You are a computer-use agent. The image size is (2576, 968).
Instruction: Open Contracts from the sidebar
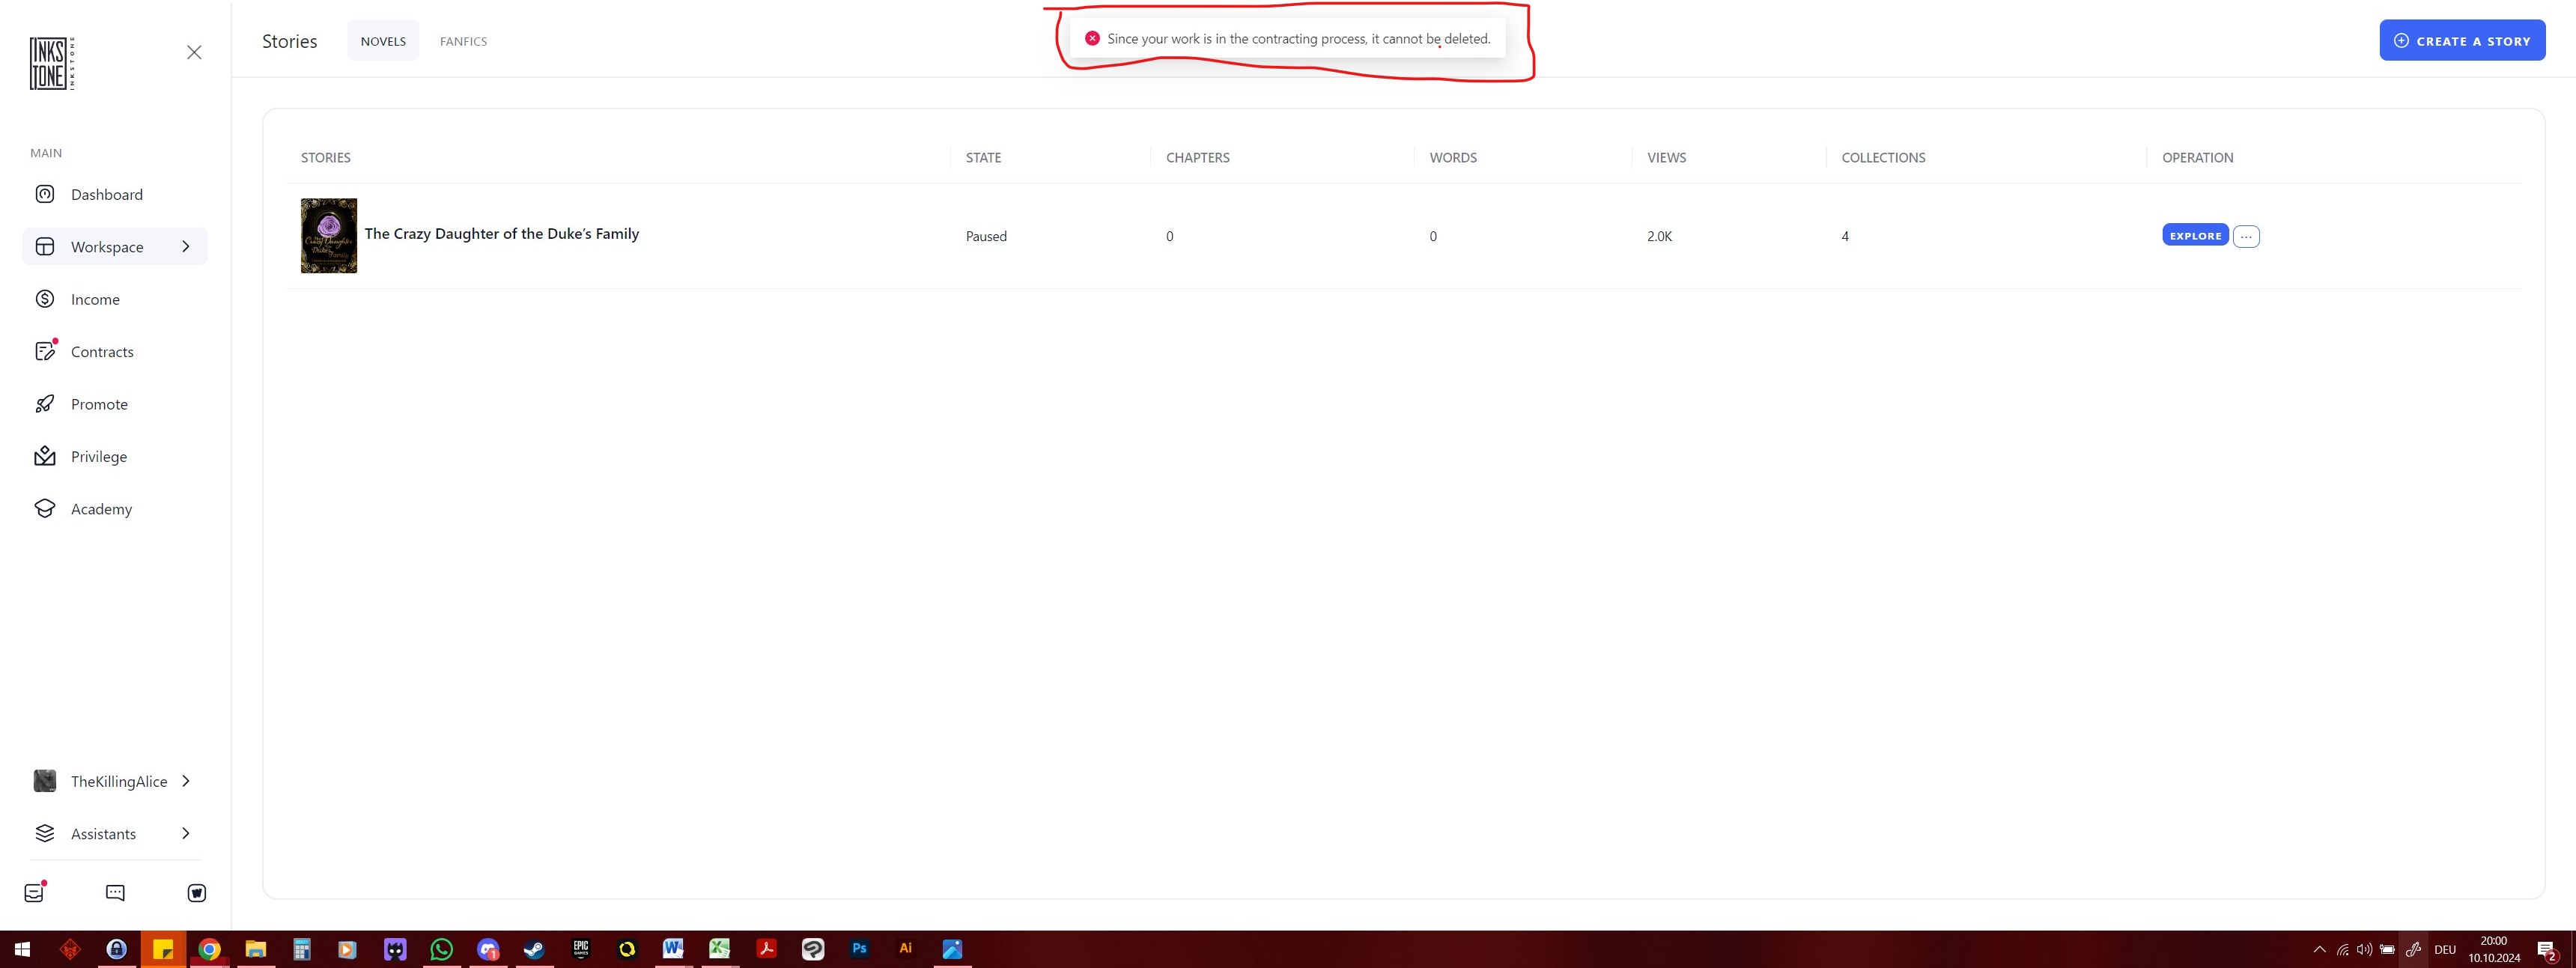[x=101, y=352]
